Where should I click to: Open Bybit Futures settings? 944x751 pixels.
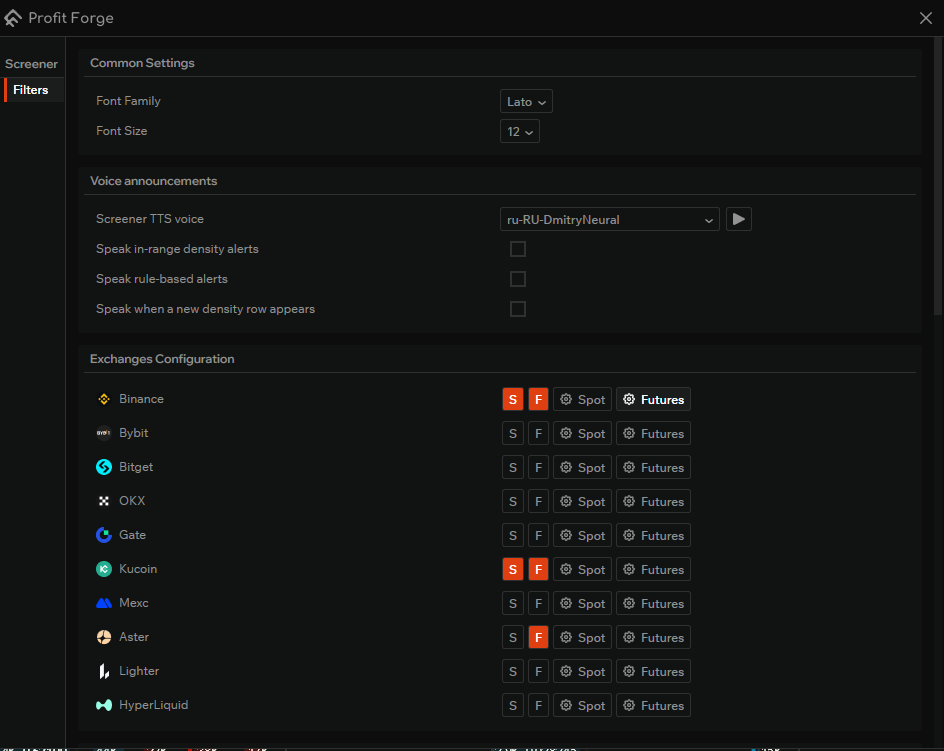click(653, 434)
